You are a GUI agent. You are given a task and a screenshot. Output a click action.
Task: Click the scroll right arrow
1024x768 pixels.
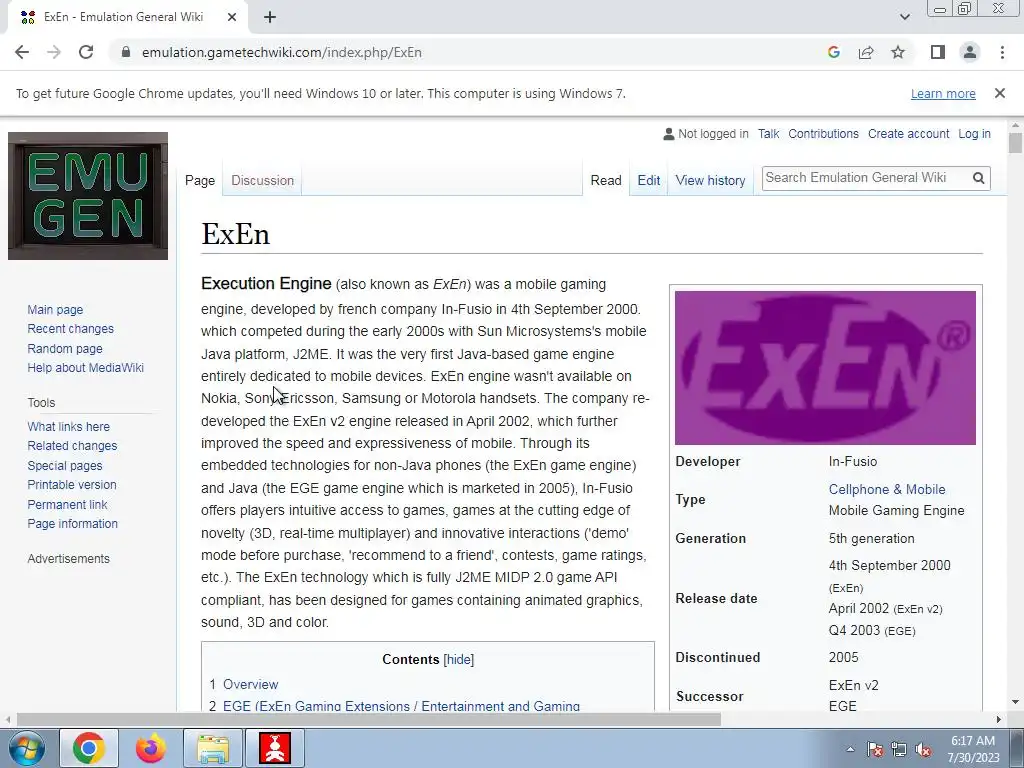click(999, 719)
